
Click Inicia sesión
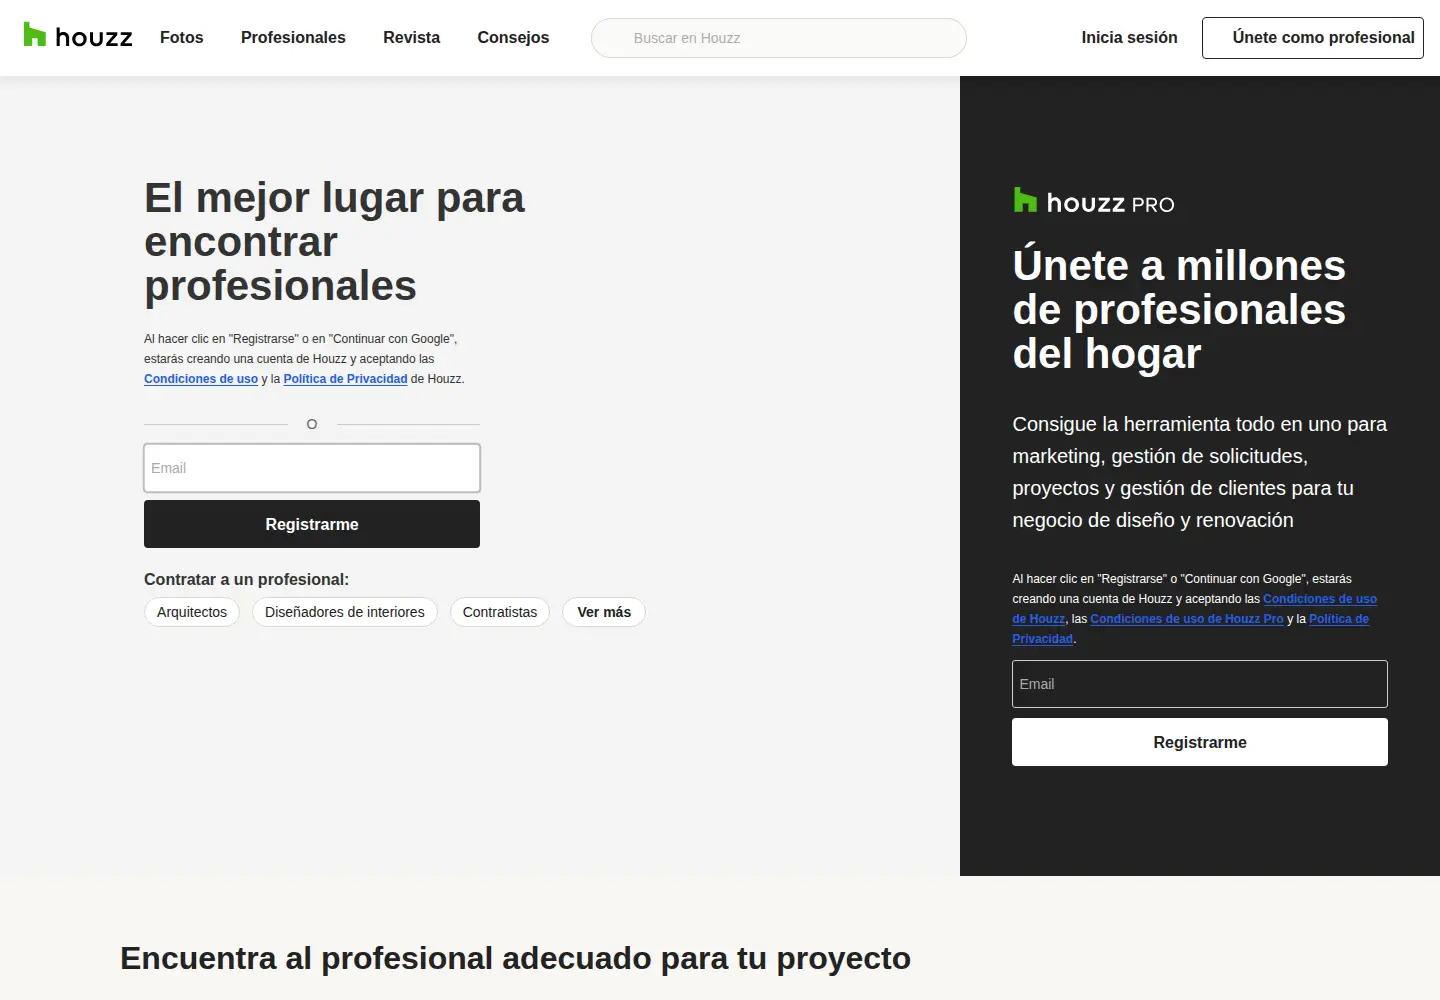point(1129,37)
